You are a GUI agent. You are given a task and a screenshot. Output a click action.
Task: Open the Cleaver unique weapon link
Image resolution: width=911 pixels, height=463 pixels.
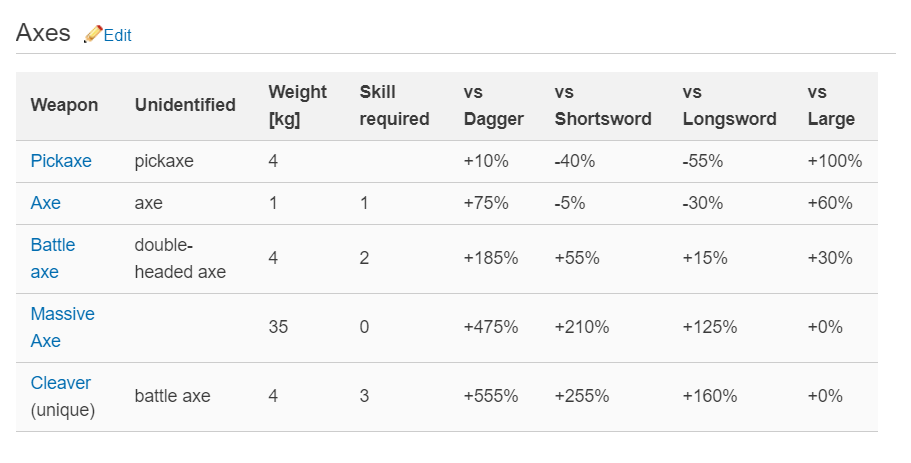click(61, 383)
